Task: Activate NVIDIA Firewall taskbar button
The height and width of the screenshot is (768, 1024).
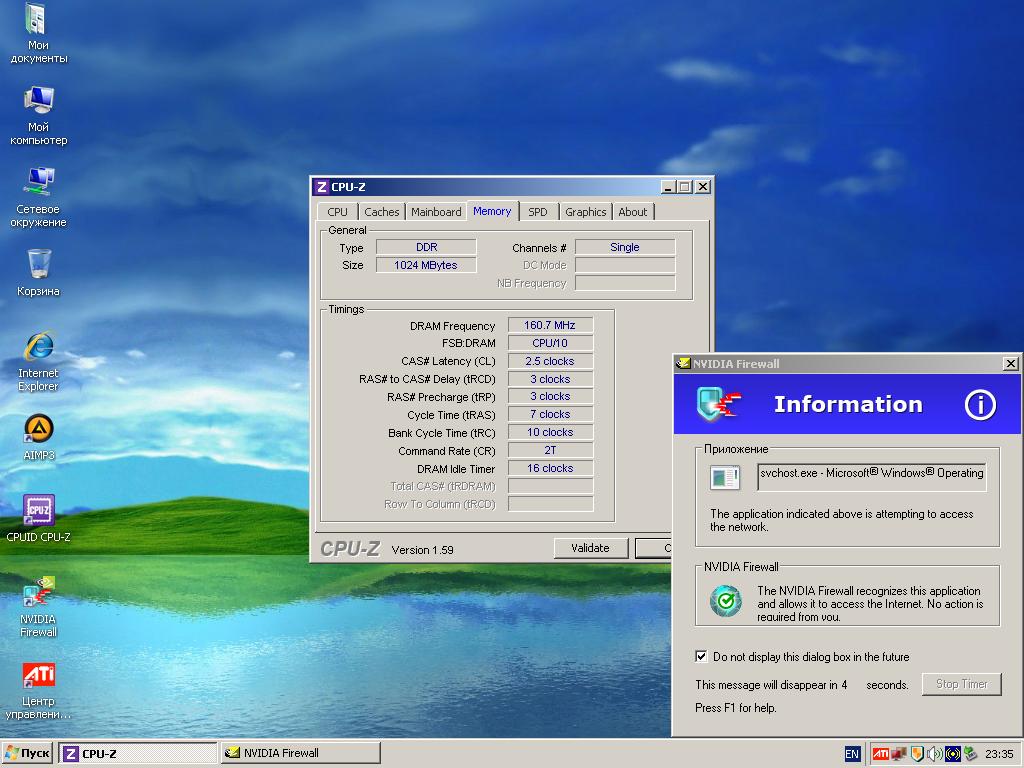Action: click(x=300, y=753)
